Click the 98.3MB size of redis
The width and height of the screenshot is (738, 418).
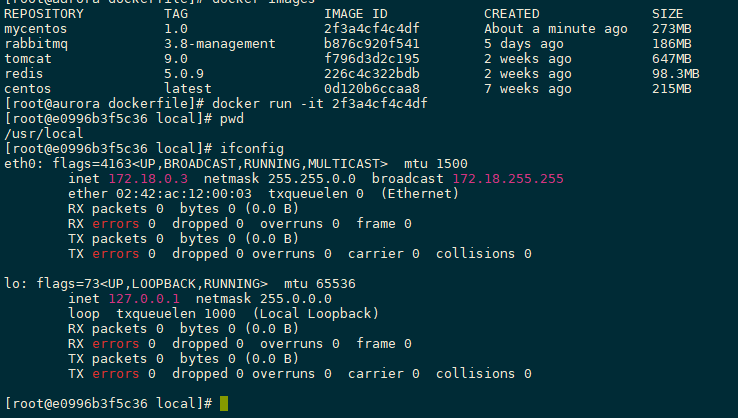pyautogui.click(x=675, y=74)
